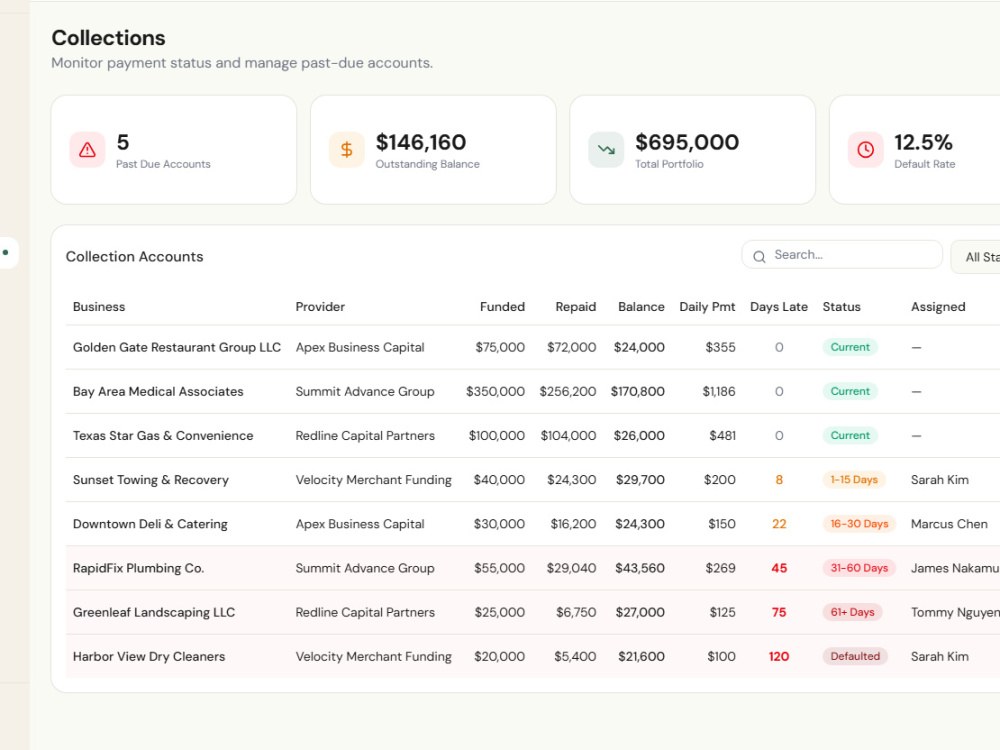Click the Defaulted status badge
This screenshot has height=750, width=1000.
click(x=855, y=656)
